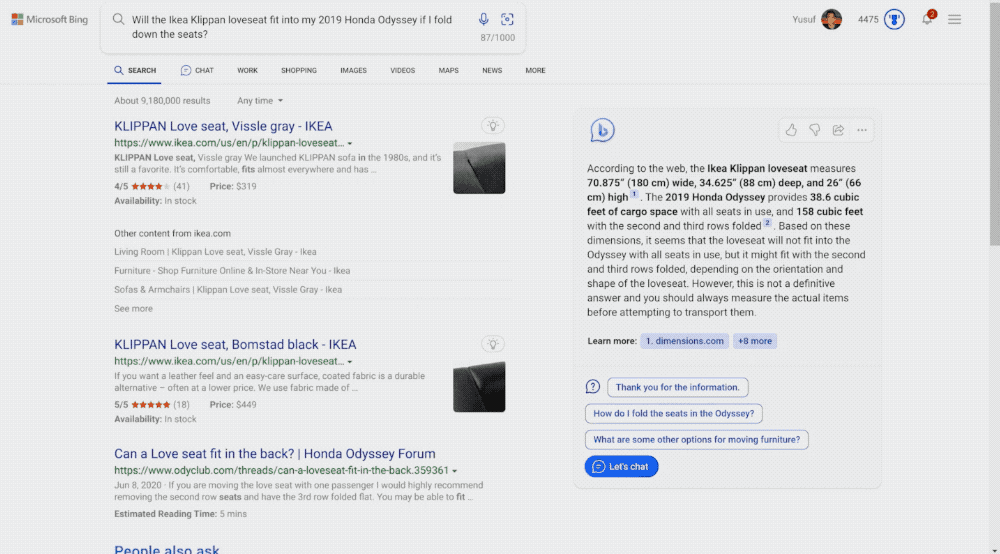Open the notifications bell icon

point(927,19)
